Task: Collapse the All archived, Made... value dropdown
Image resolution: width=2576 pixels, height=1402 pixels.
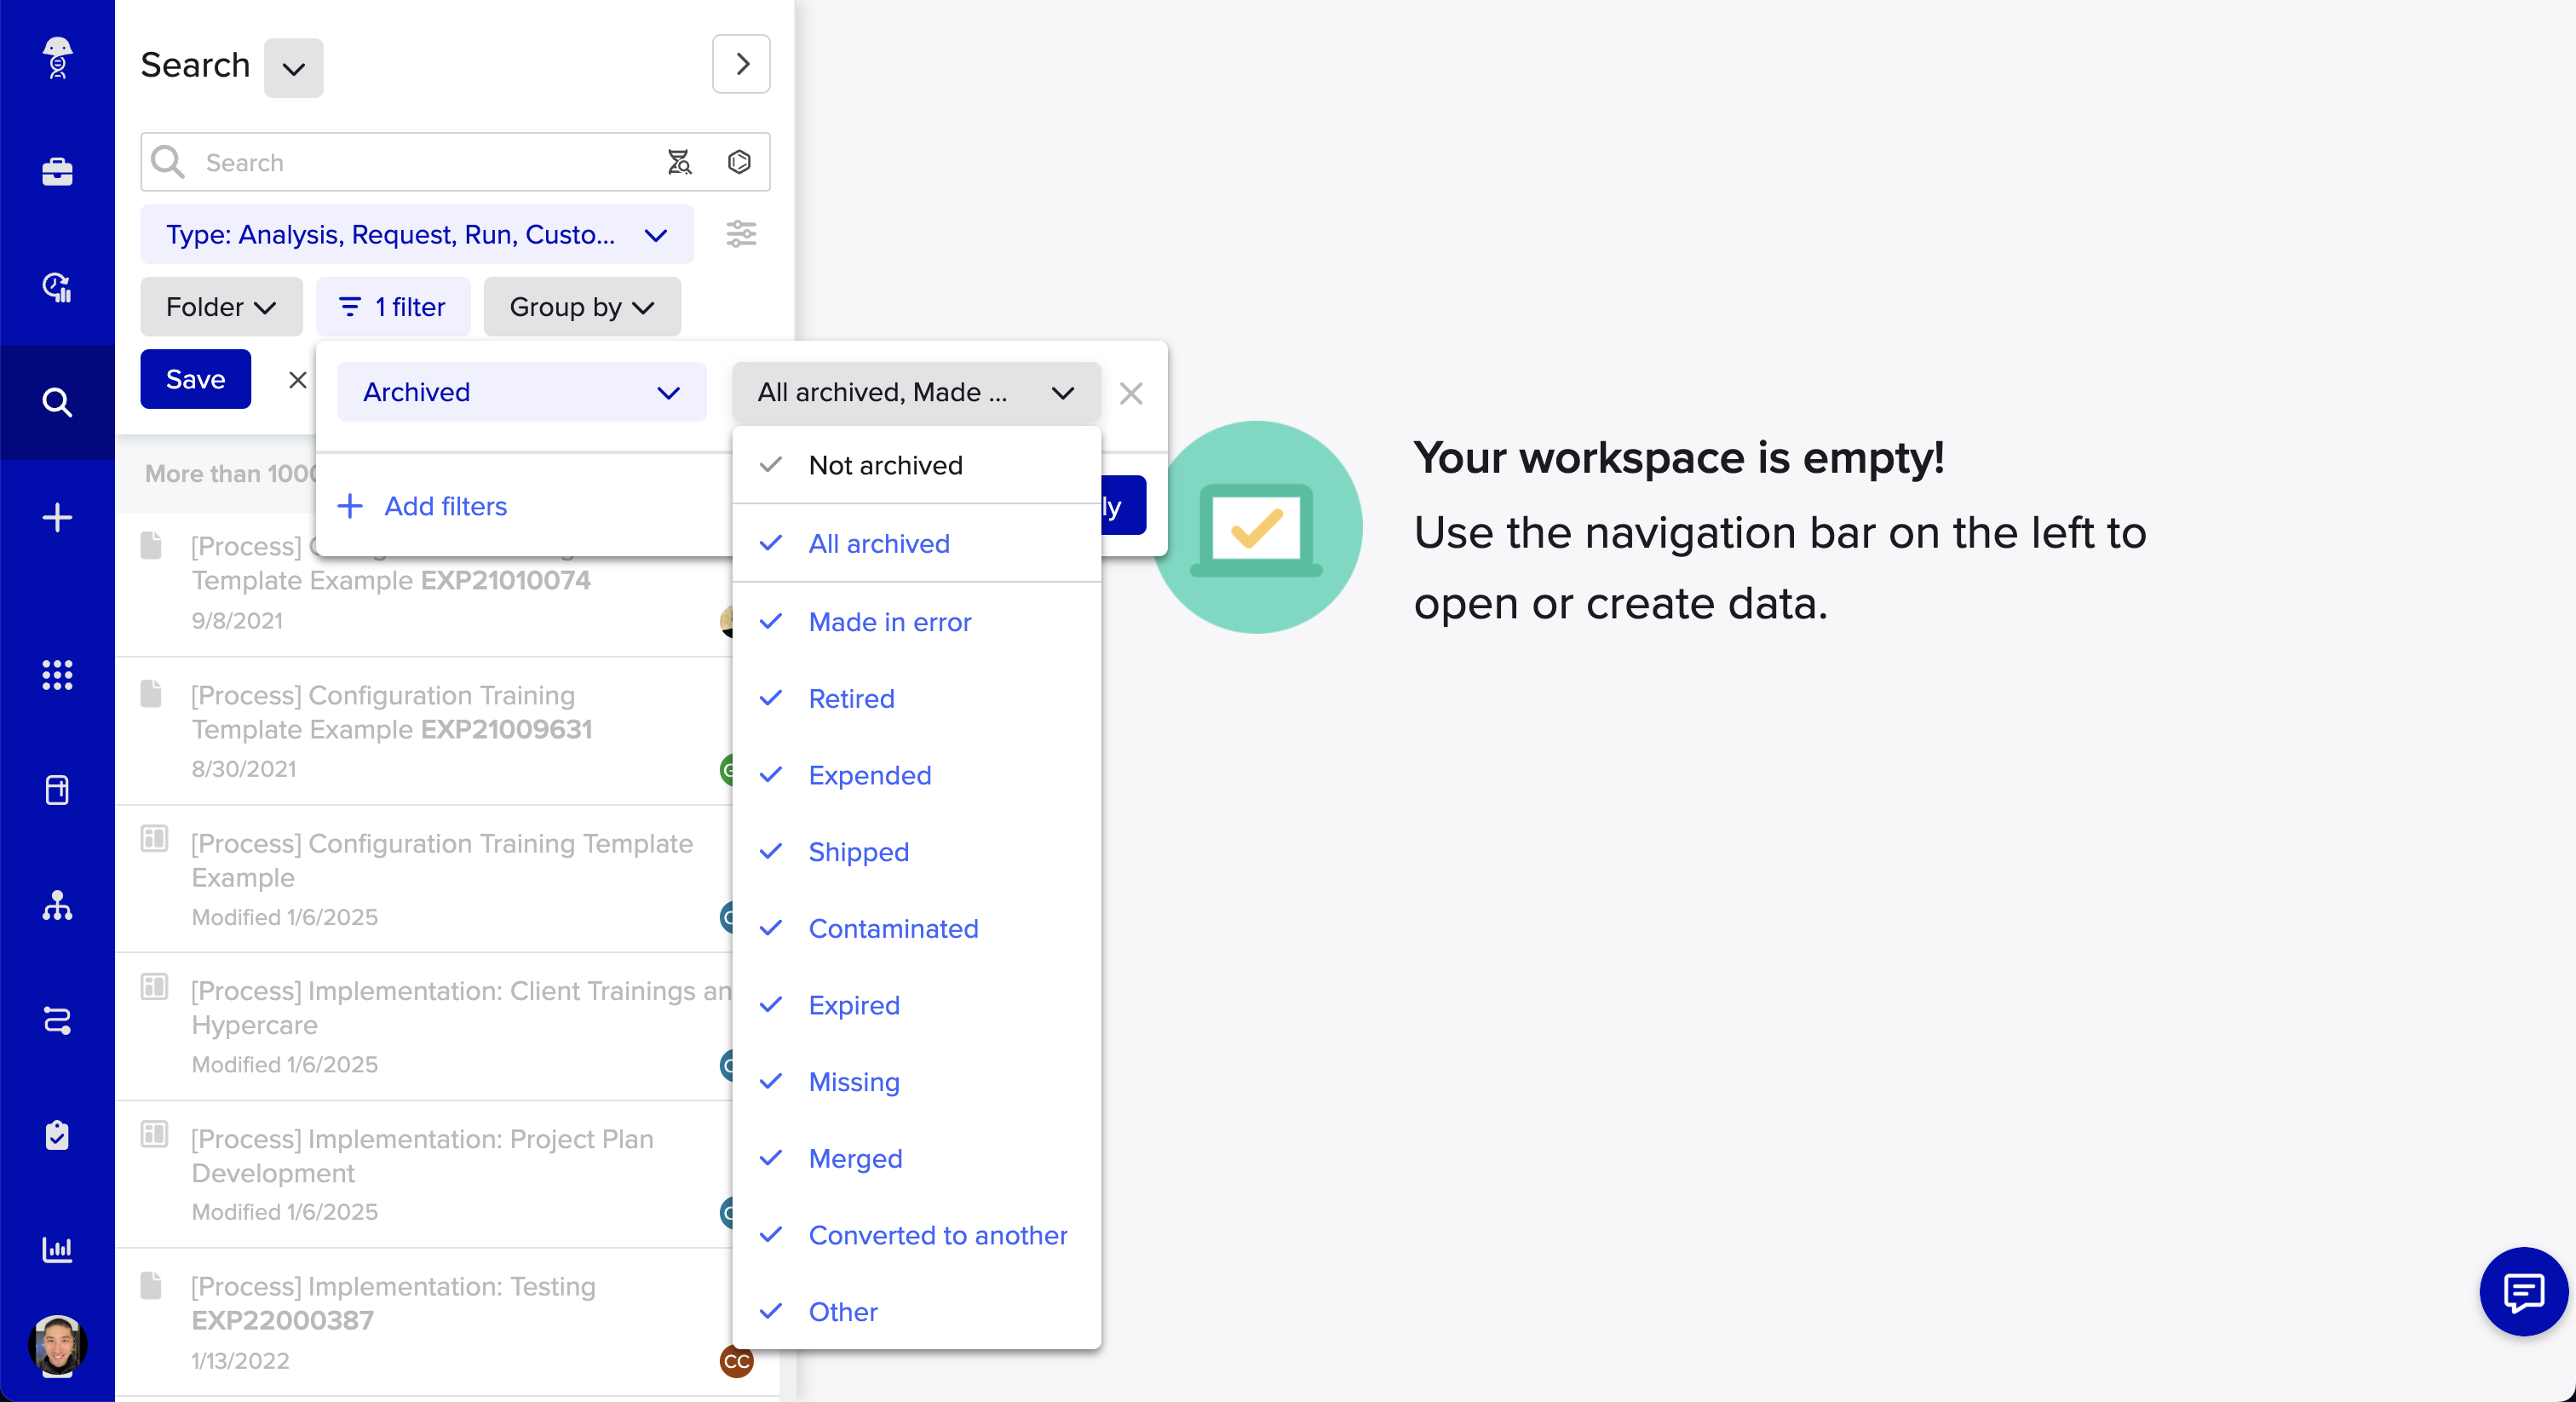Action: click(x=916, y=392)
